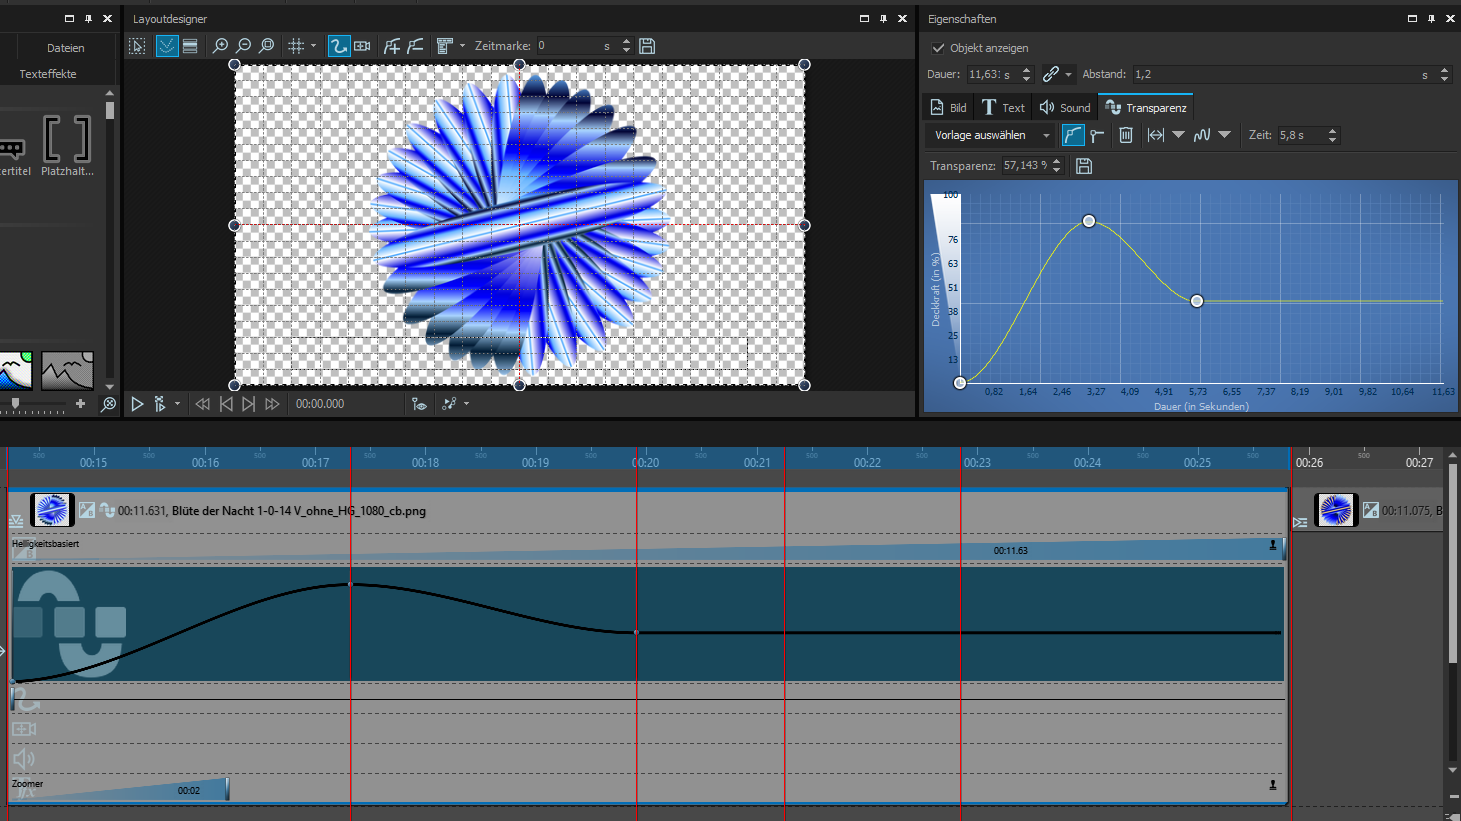Click the zoom out magnifier in Layoutdesigner
Image resolution: width=1461 pixels, height=821 pixels.
pyautogui.click(x=243, y=46)
